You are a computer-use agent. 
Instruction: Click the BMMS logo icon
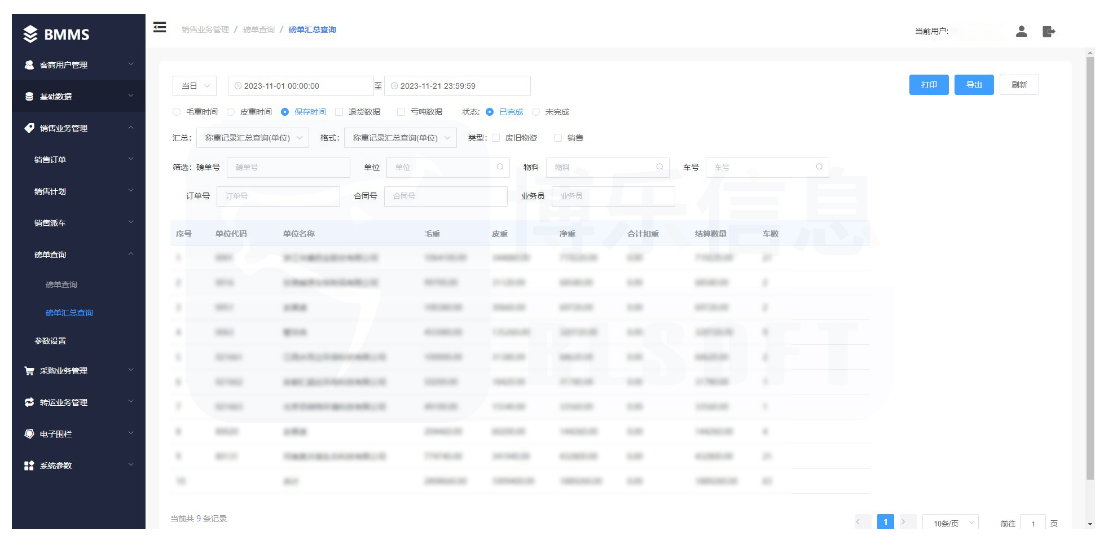(30, 34)
